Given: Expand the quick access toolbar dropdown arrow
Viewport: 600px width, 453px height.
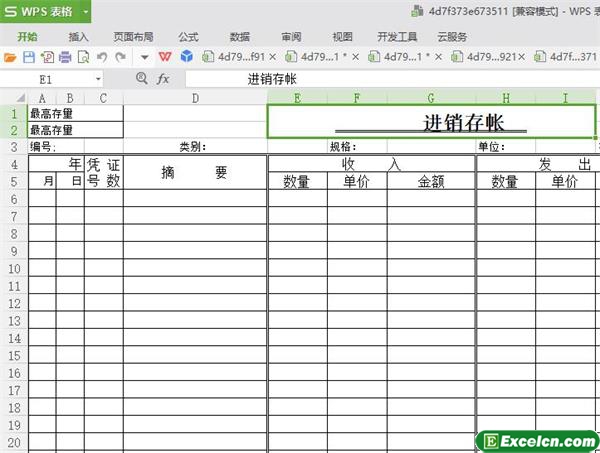Looking at the screenshot, I should 144,57.
